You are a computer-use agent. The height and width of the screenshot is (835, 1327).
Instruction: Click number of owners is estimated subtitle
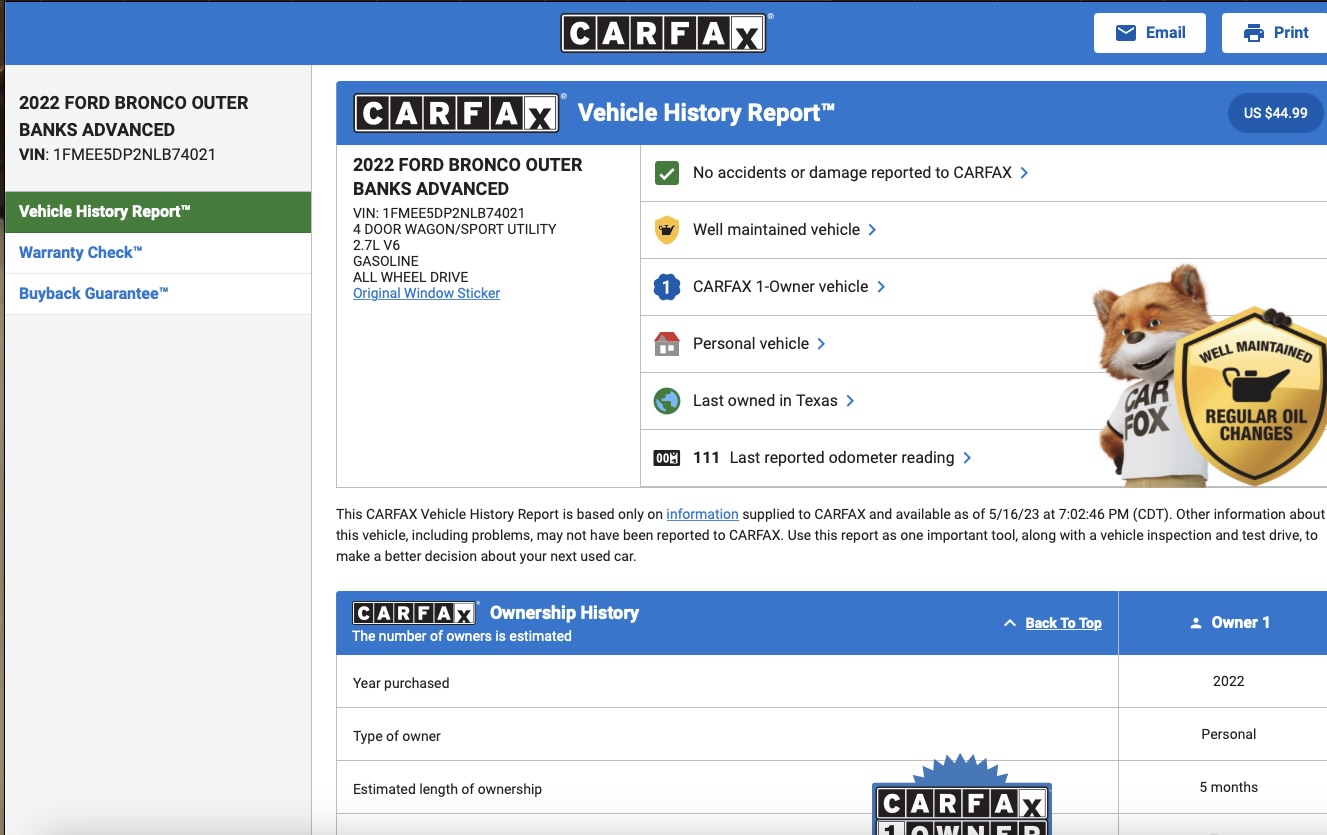pos(462,636)
